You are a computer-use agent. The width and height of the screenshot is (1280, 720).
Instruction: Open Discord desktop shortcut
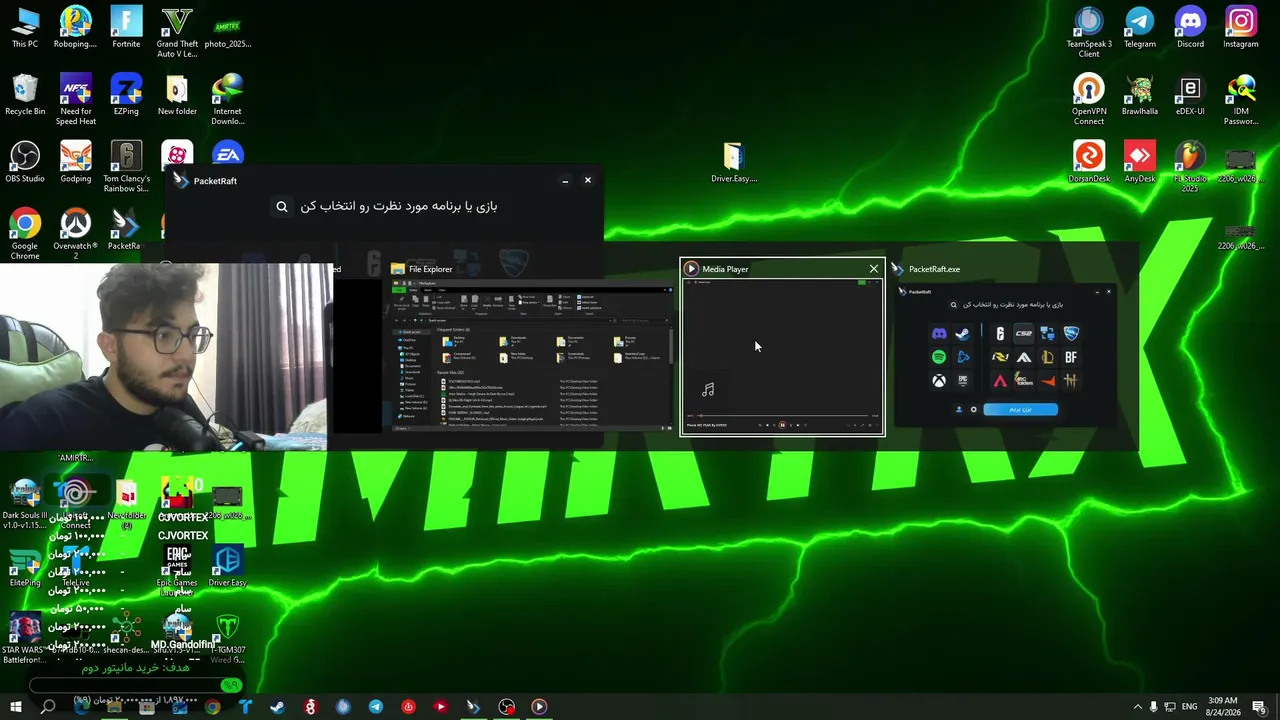(1190, 28)
